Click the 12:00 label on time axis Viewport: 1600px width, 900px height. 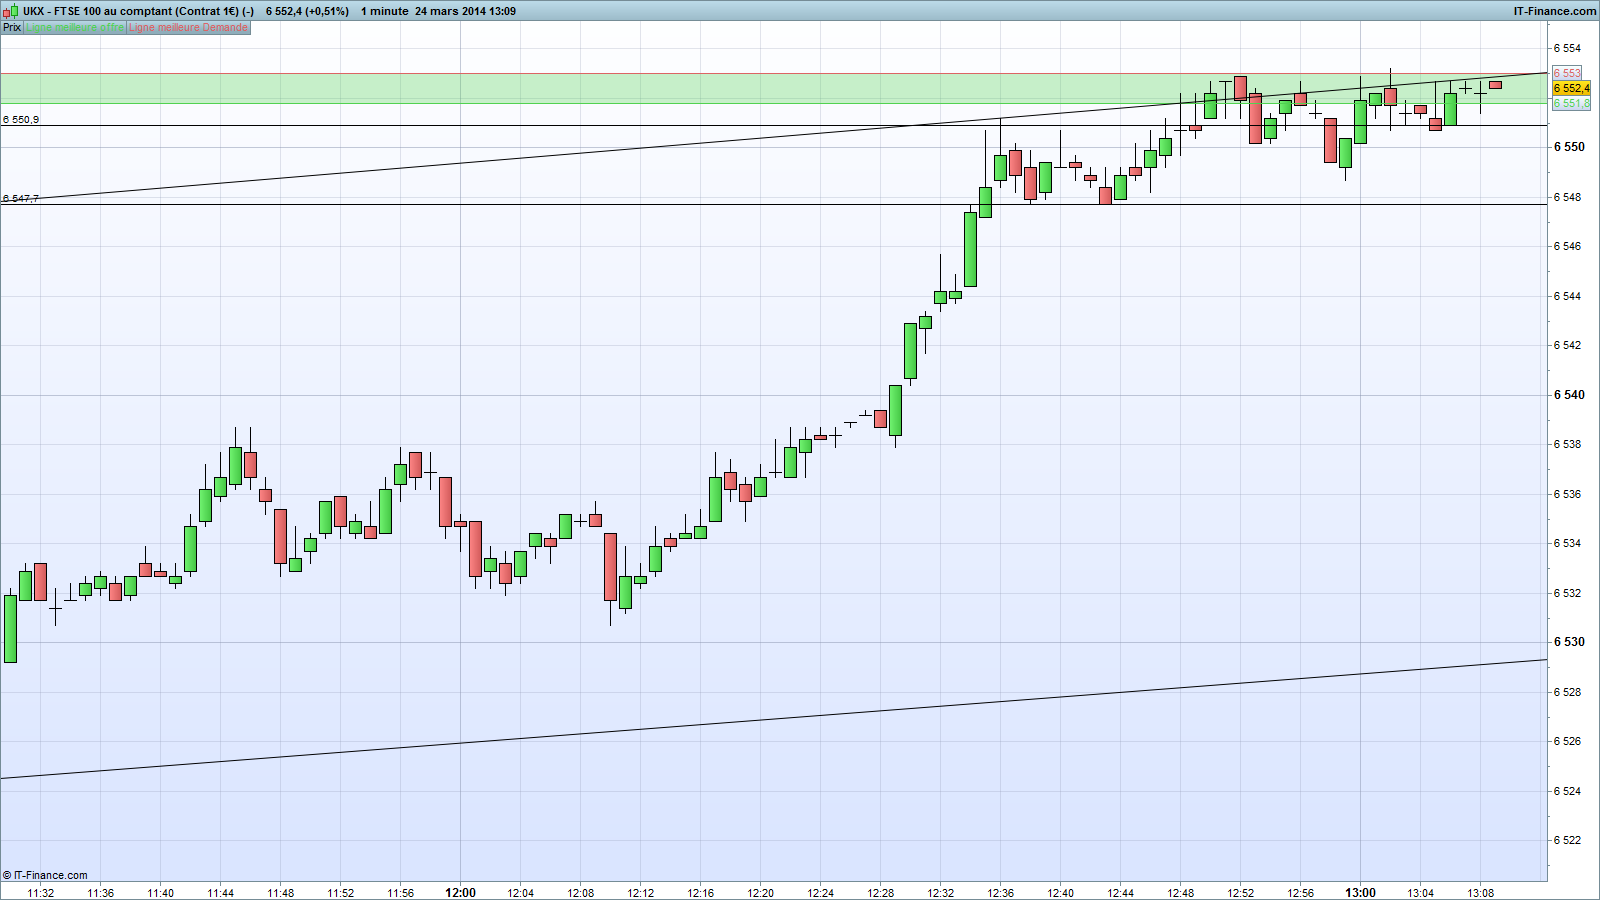point(460,893)
